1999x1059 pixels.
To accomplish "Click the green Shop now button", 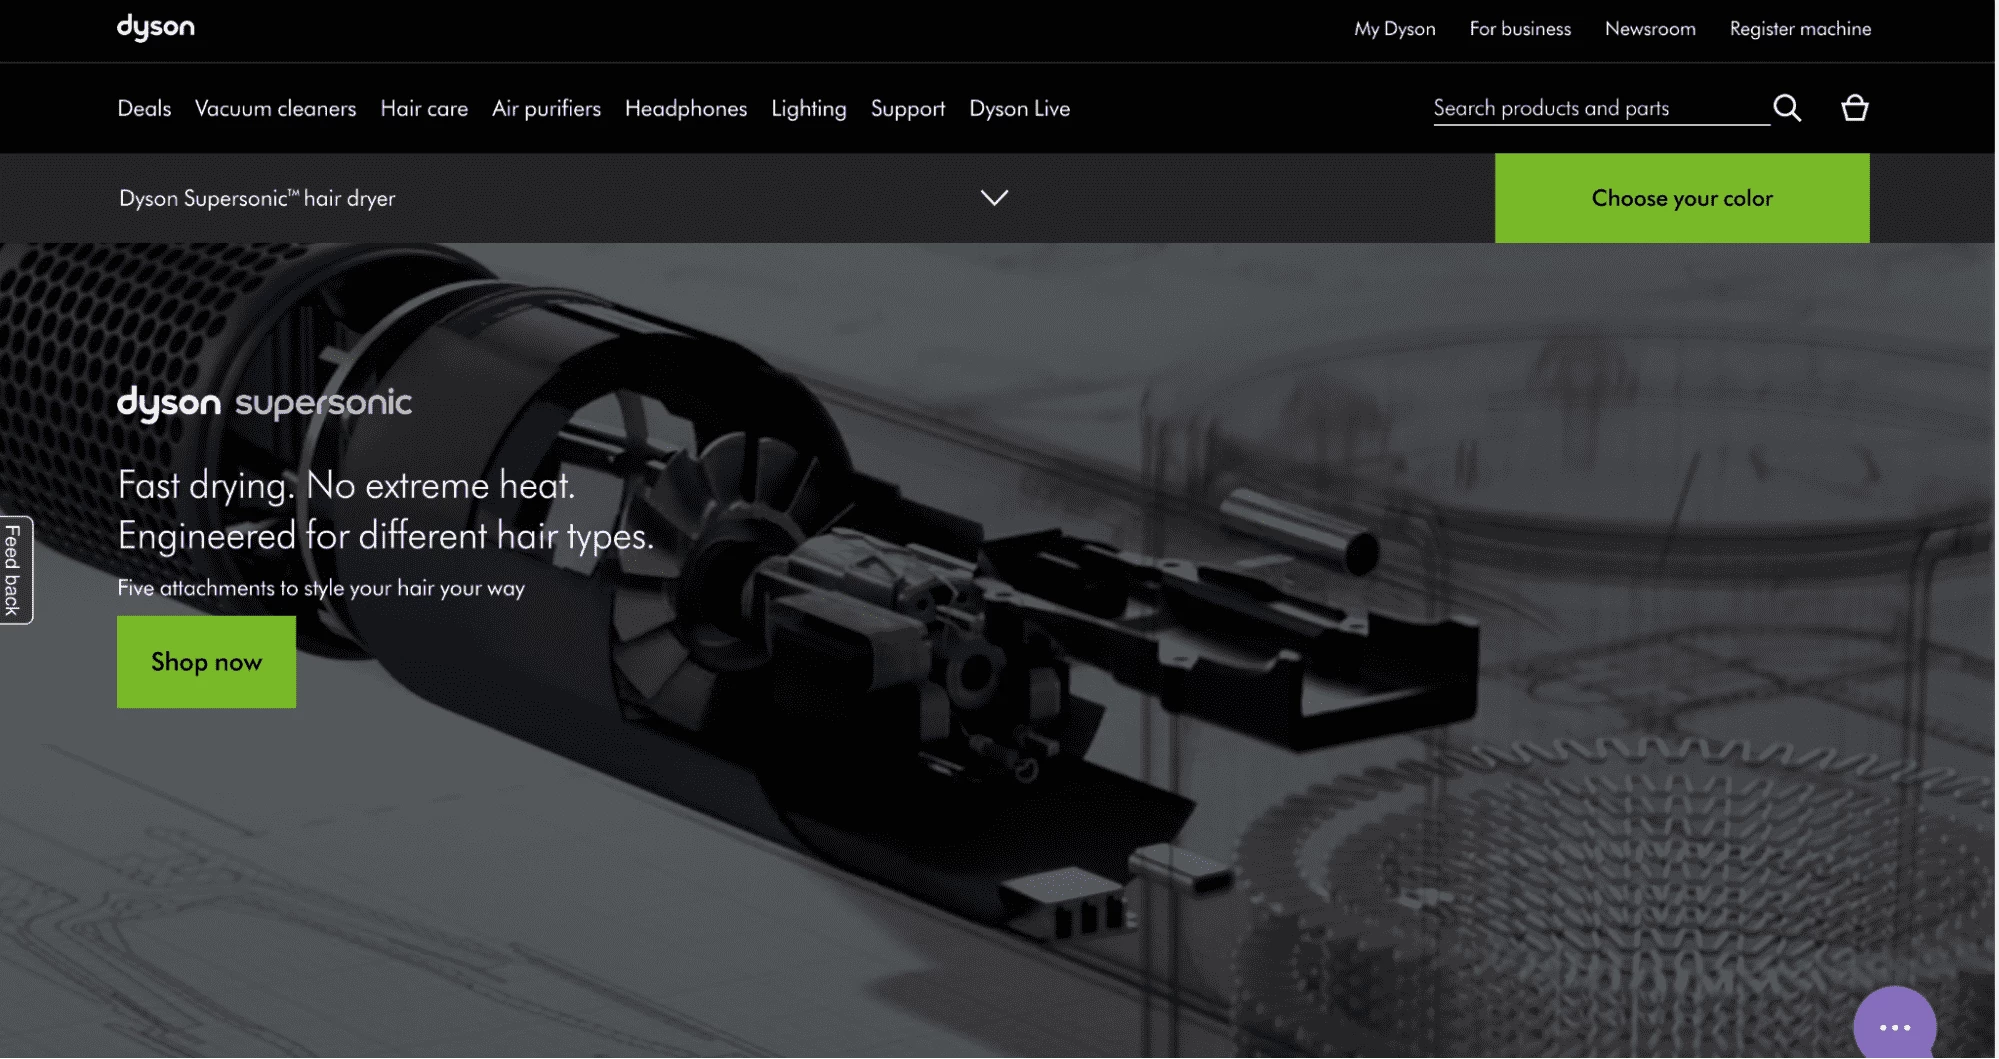I will point(206,662).
